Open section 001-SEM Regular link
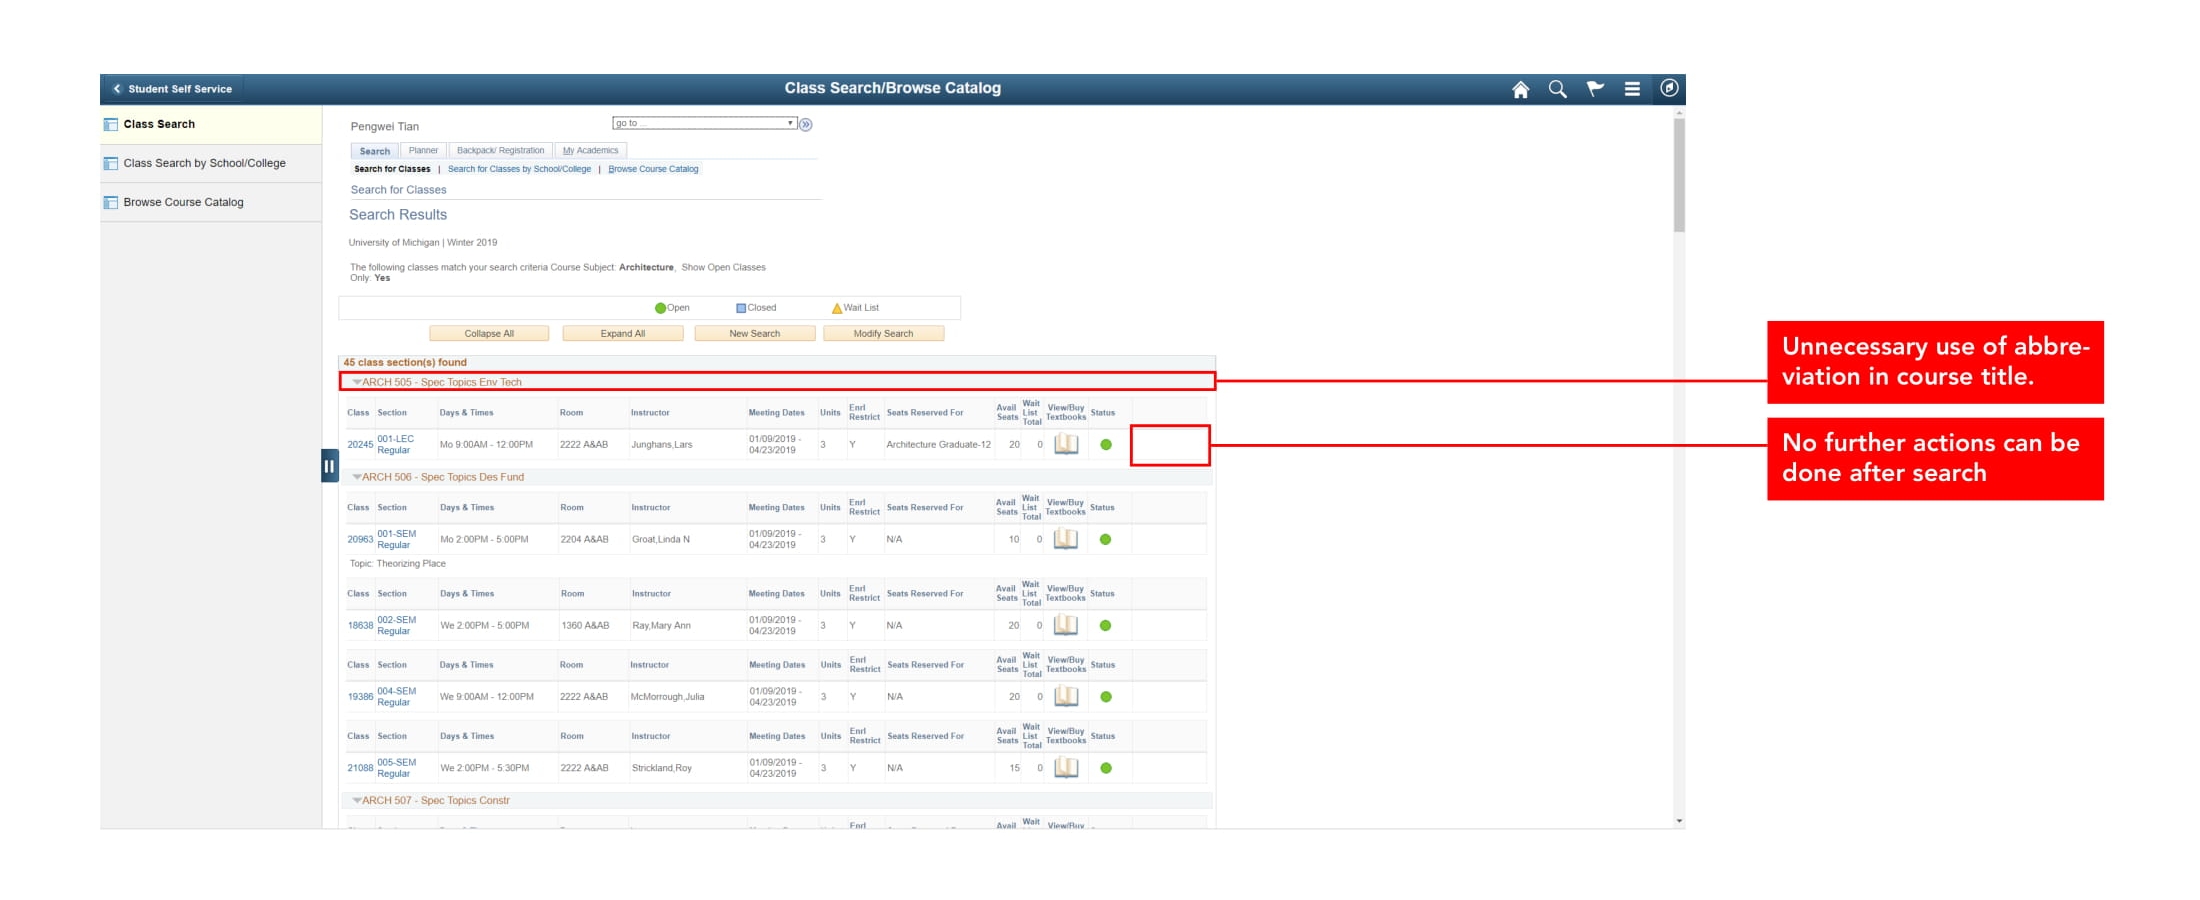The width and height of the screenshot is (2200, 900). coord(397,540)
